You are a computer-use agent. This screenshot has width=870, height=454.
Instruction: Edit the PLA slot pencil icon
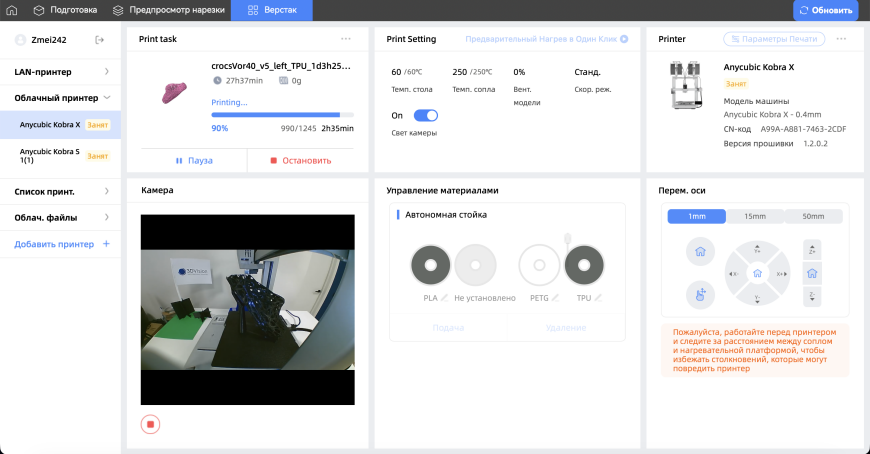[x=444, y=298]
